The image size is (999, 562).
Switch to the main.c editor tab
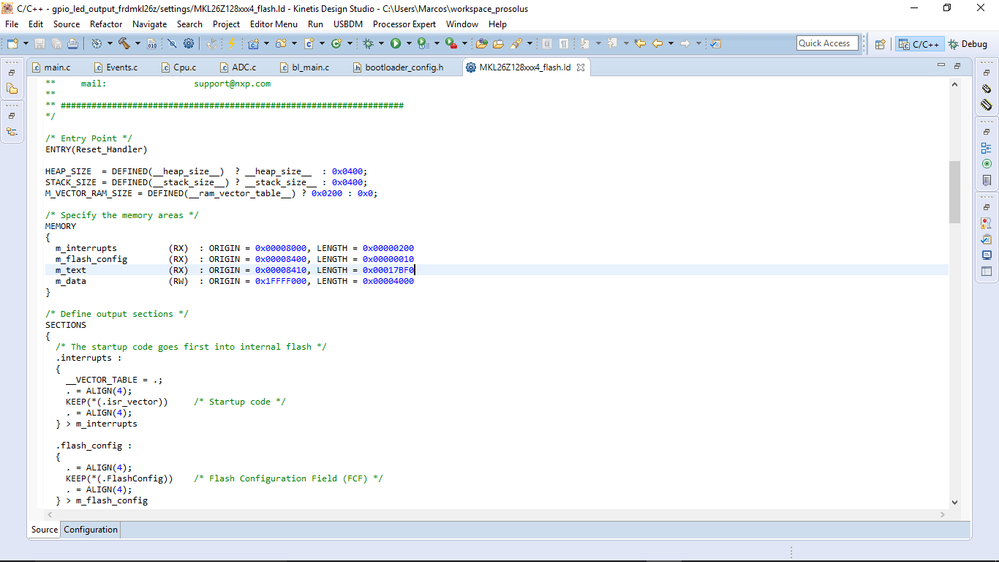click(52, 67)
